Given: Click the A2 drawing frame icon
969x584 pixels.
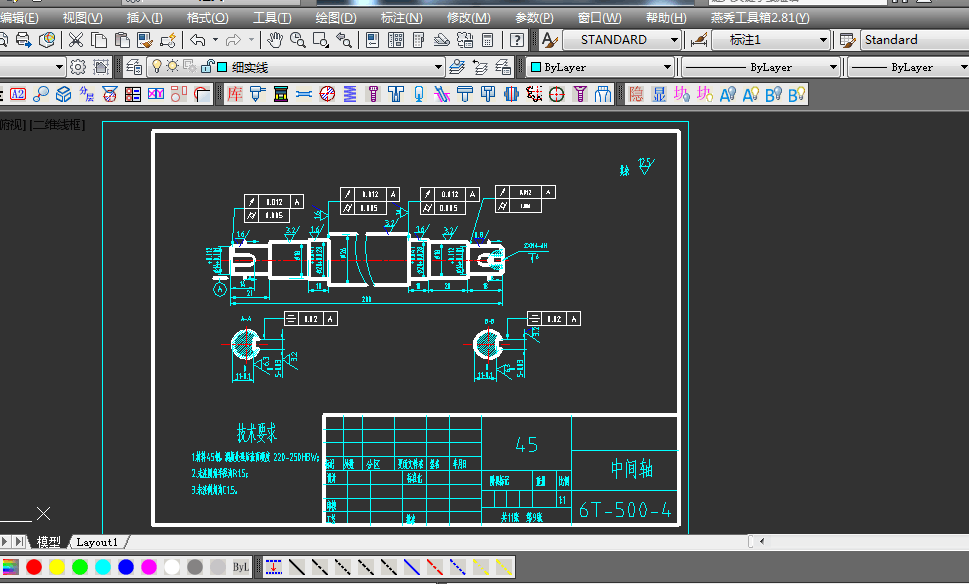Looking at the screenshot, I should click(x=17, y=94).
